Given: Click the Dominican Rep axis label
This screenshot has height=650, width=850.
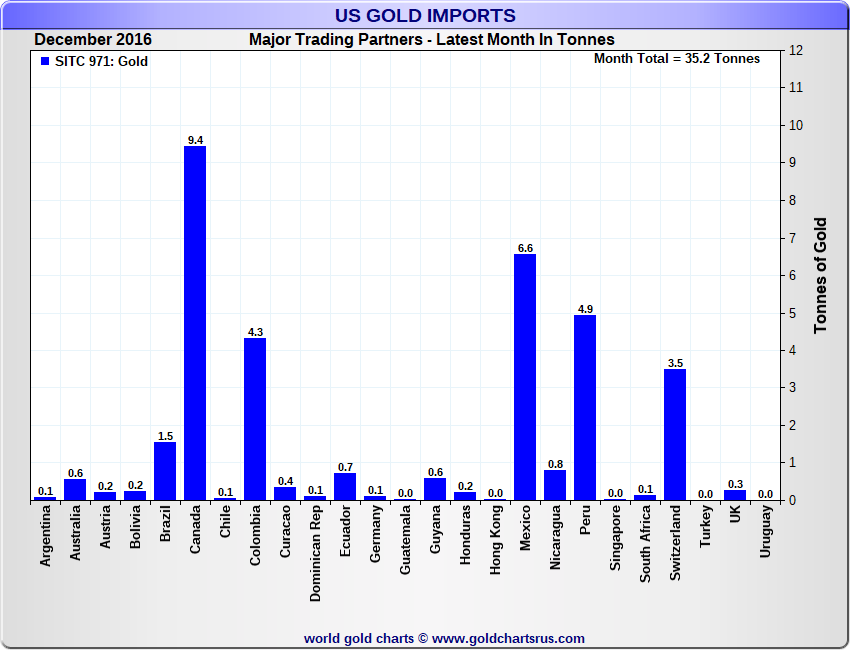Looking at the screenshot, I should click(x=315, y=553).
